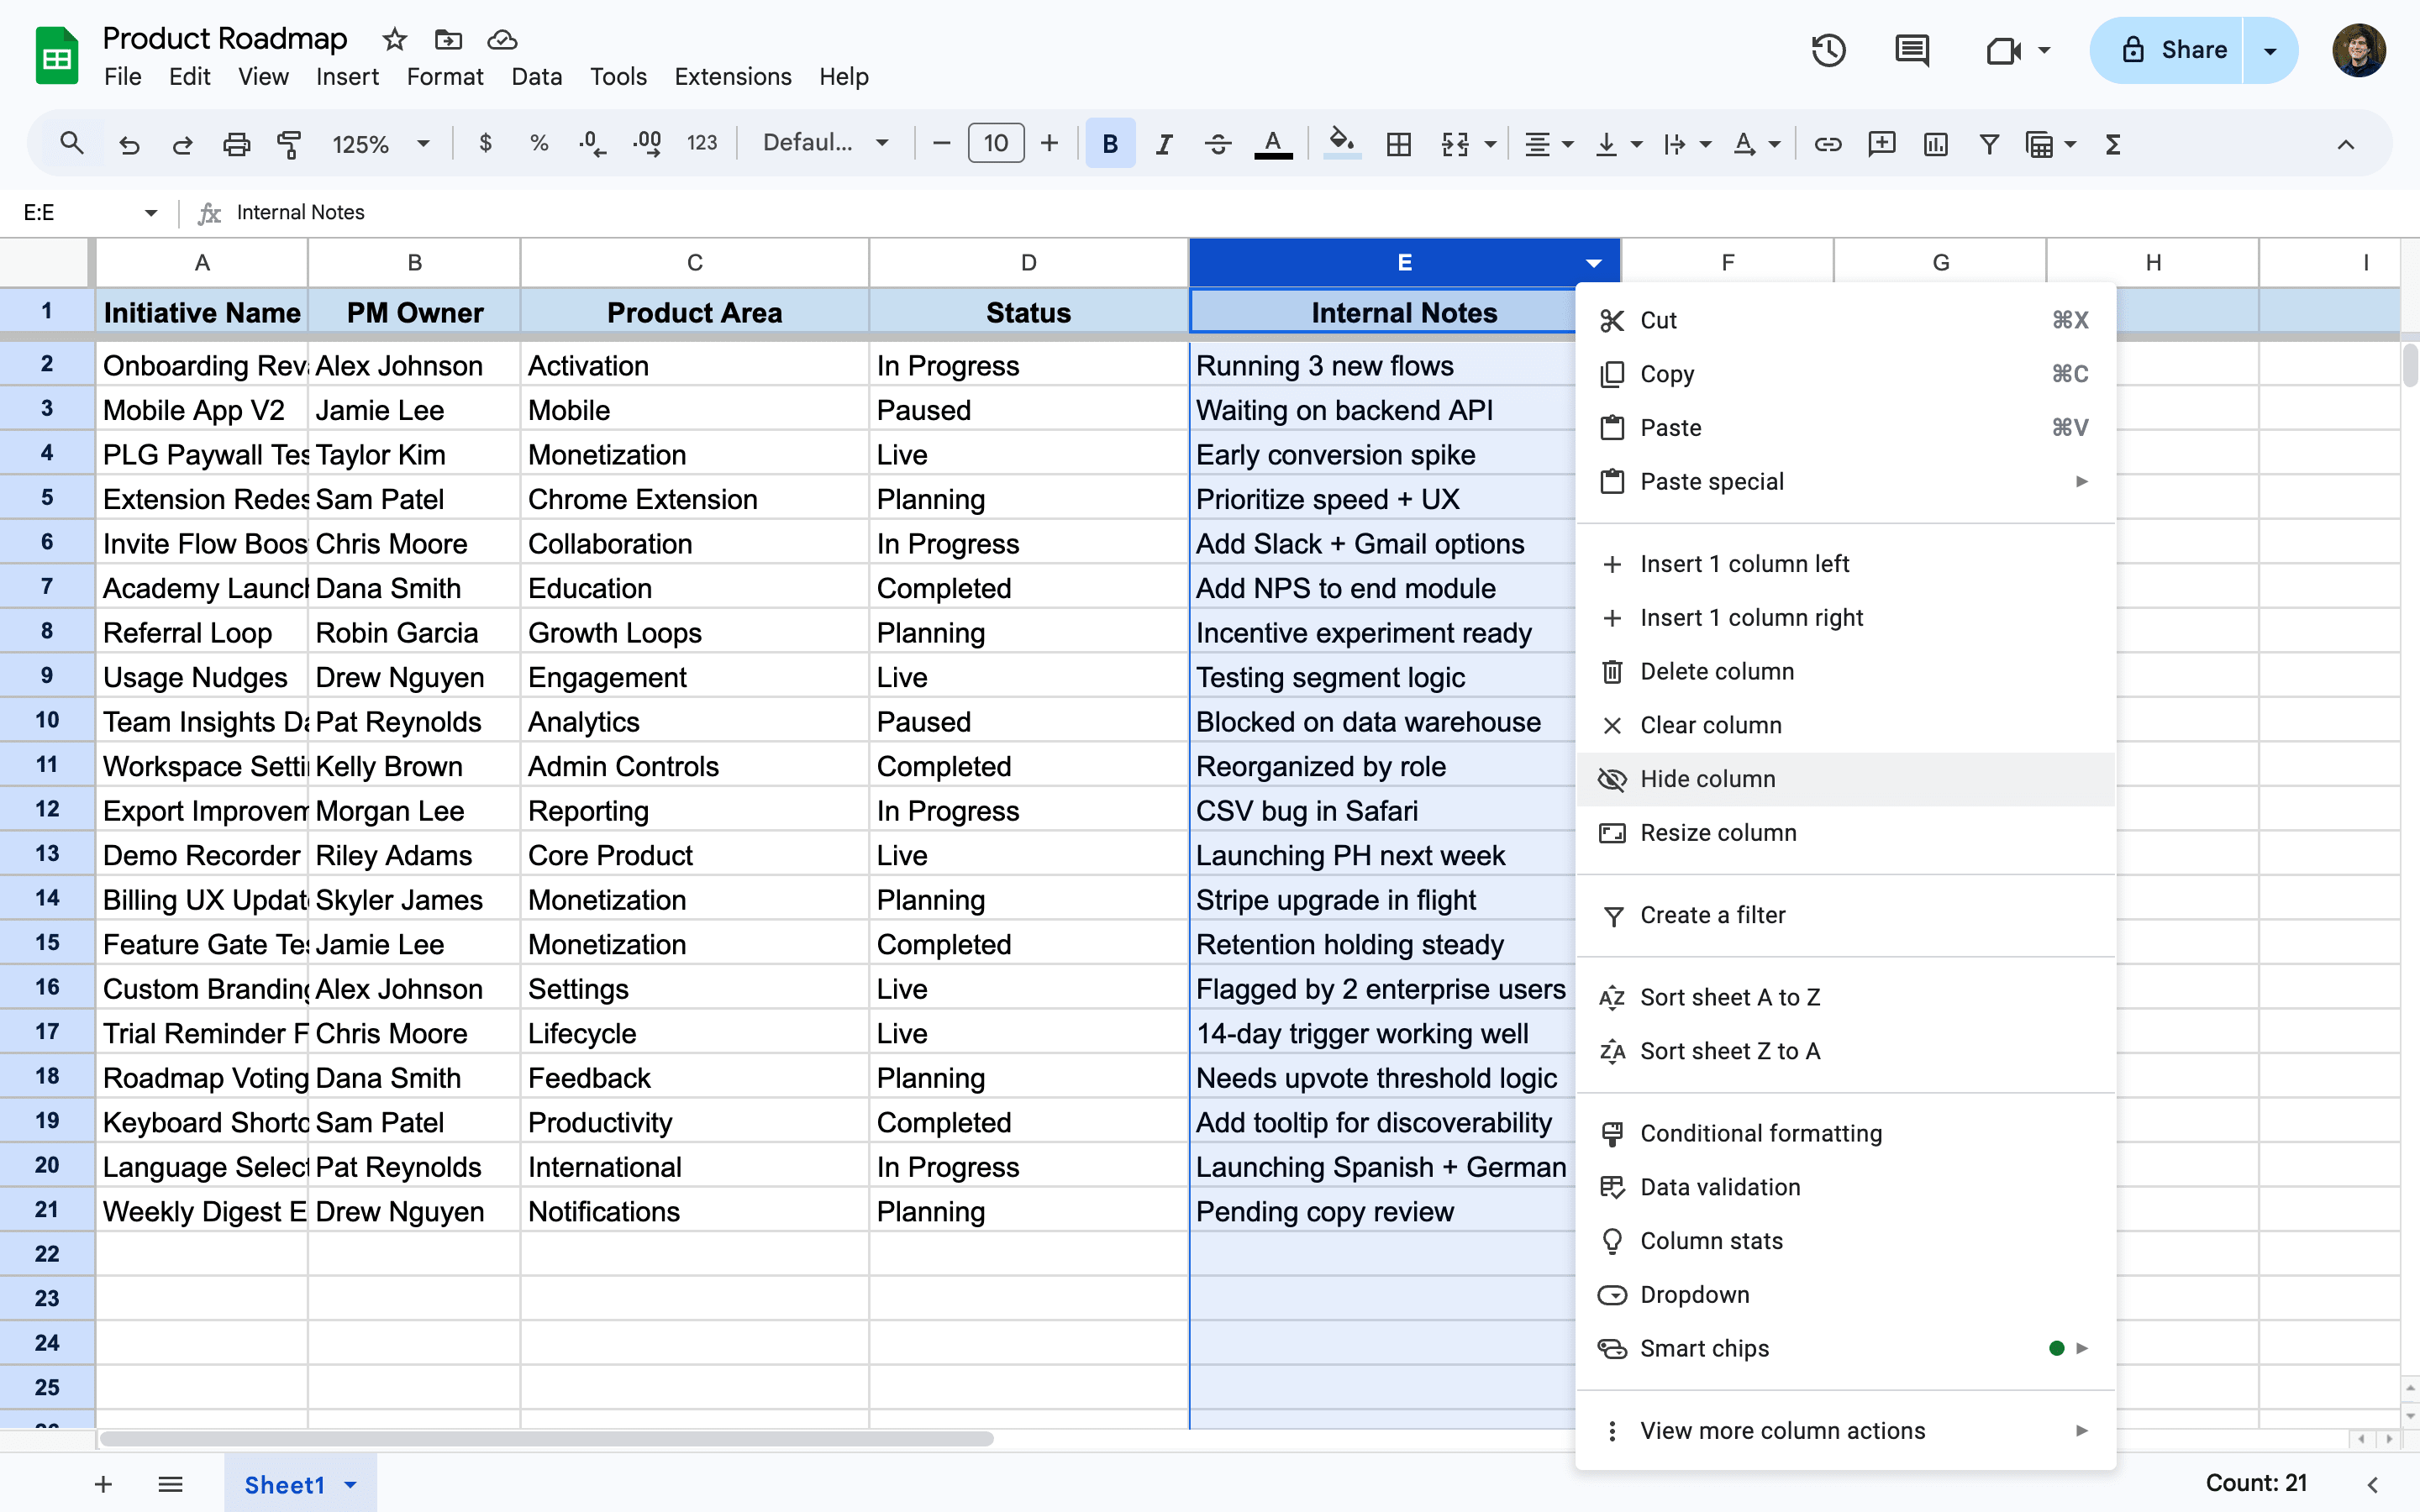
Task: Click the search menus magnifier icon
Action: coord(71,144)
